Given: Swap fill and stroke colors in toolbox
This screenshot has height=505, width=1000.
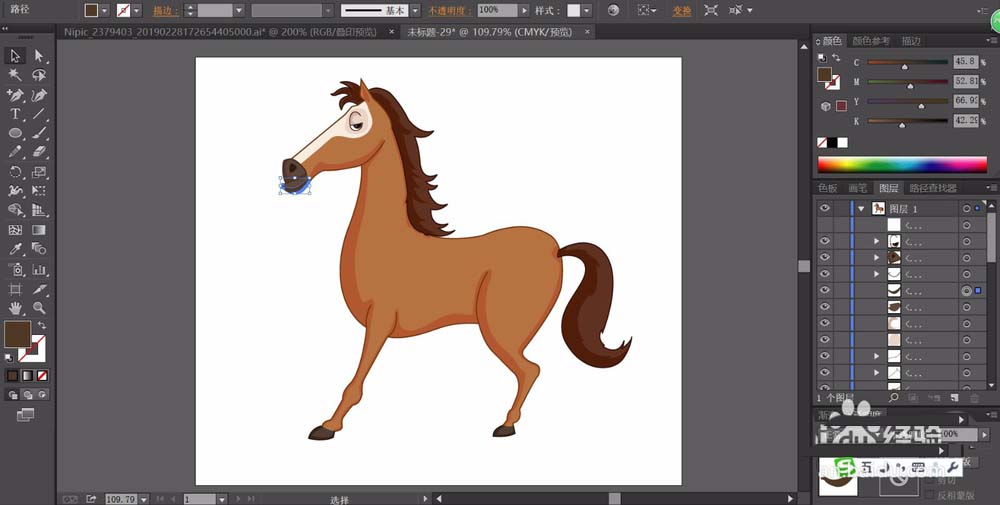Looking at the screenshot, I should tap(41, 325).
